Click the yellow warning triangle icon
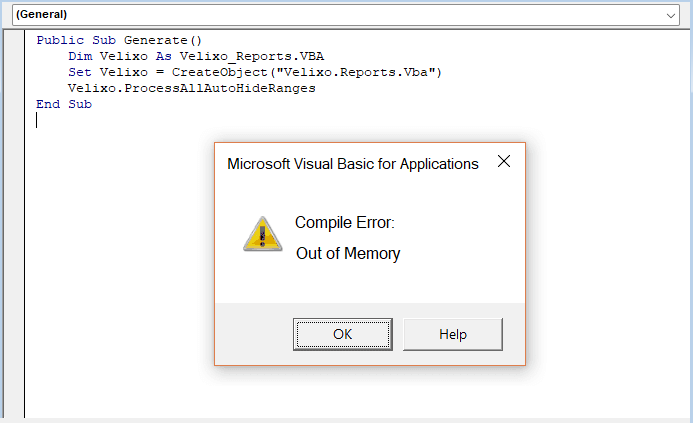Screen dimensions: 693x423 (263, 234)
